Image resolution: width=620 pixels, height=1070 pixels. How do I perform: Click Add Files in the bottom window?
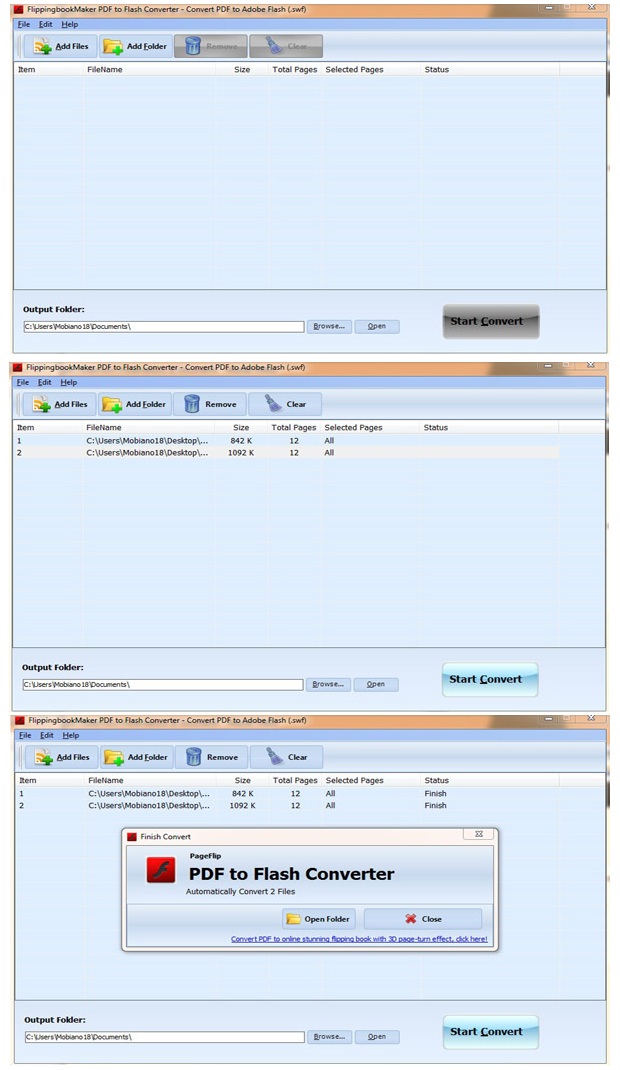coord(63,757)
